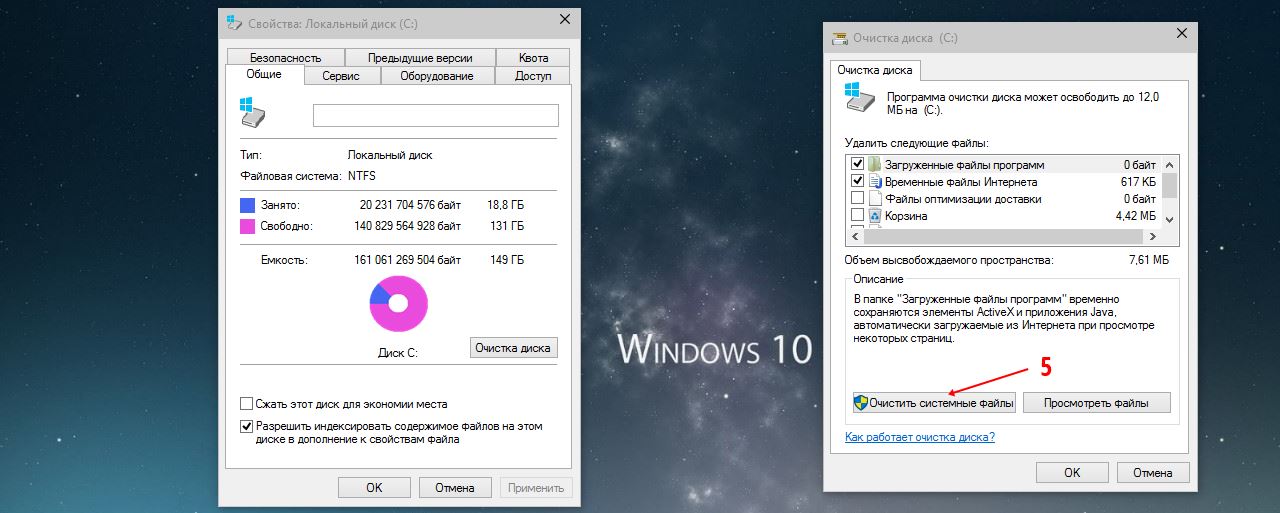Click right arrow of horizontal list scrollbar

pyautogui.click(x=1153, y=237)
